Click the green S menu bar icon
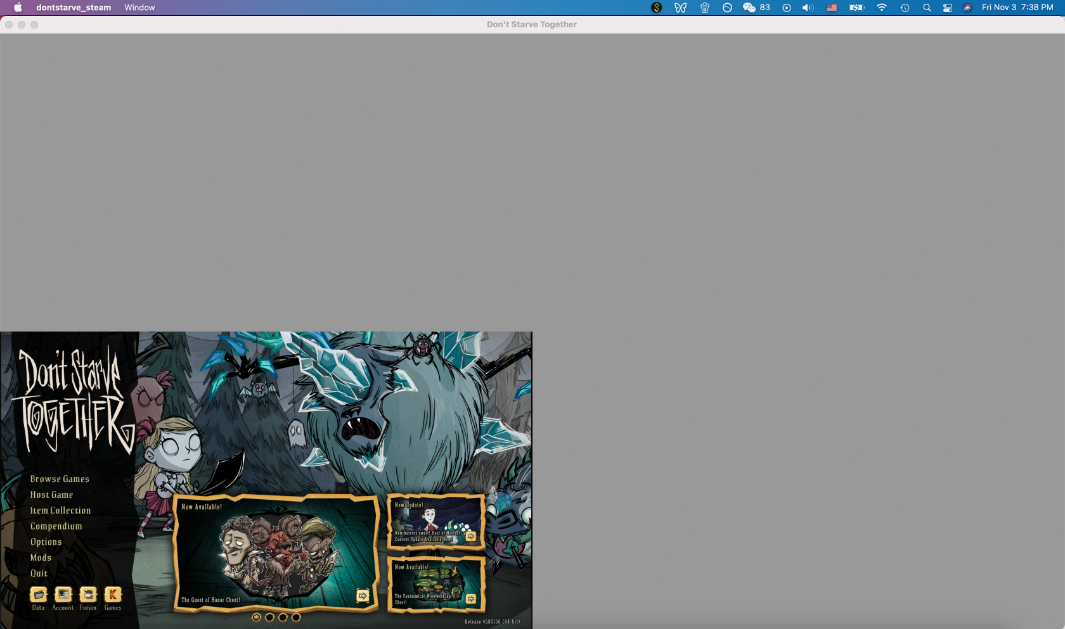1065x629 pixels. coord(656,7)
